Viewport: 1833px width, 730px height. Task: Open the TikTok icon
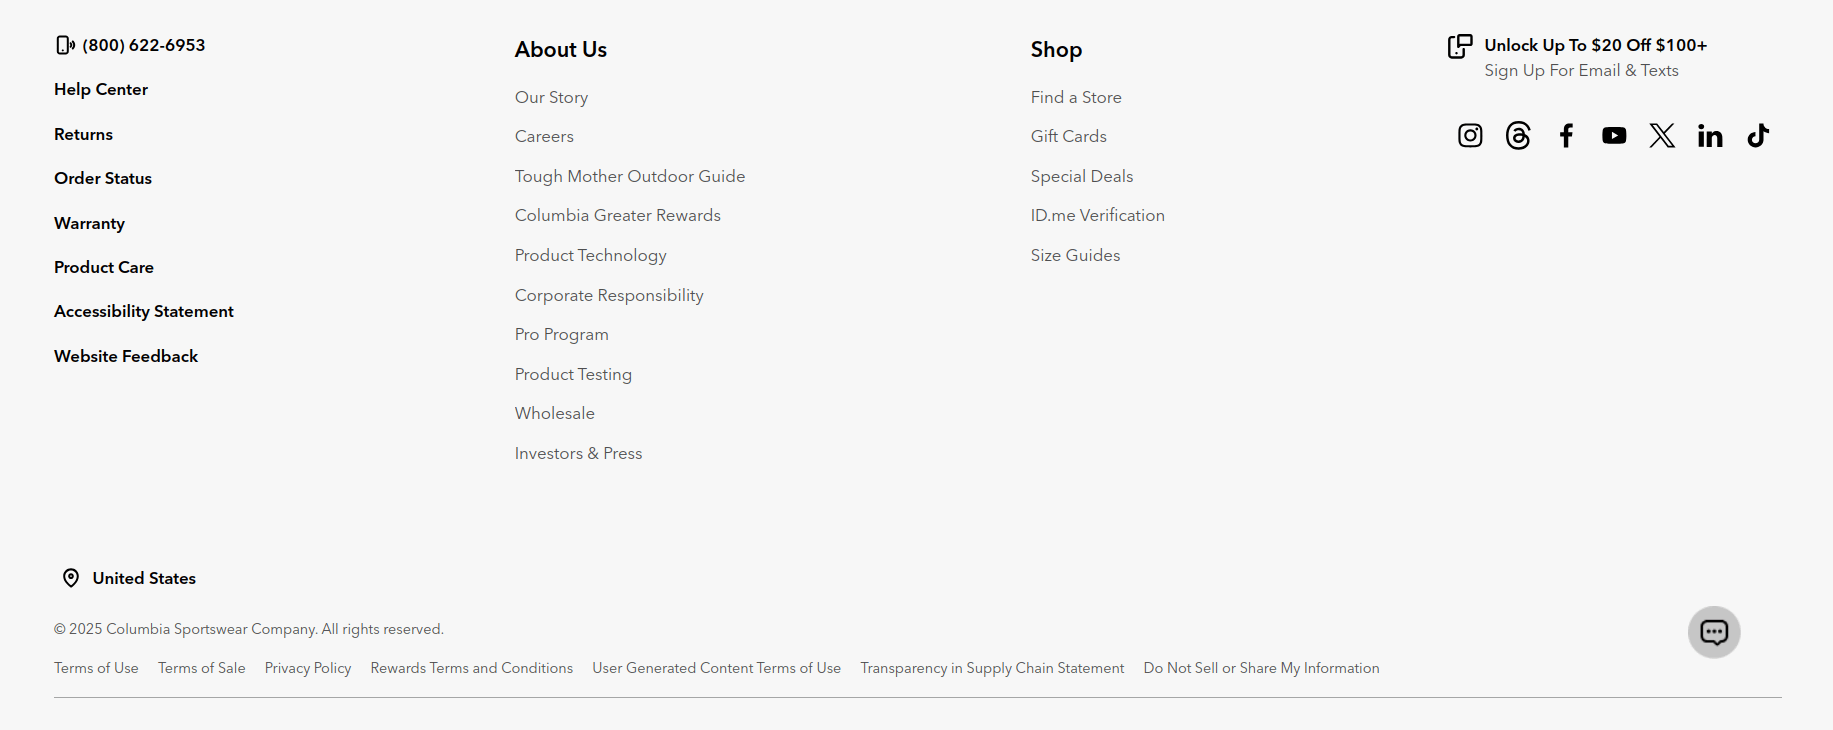tap(1758, 135)
